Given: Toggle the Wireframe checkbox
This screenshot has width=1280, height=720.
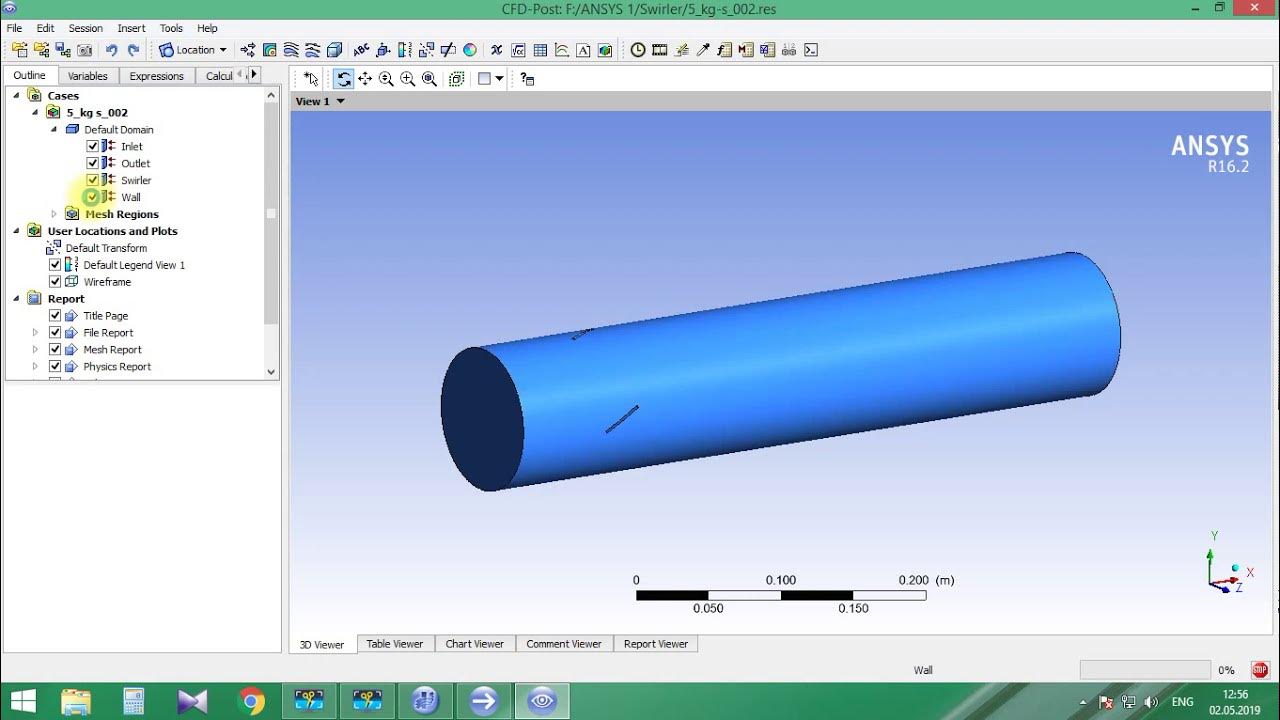Looking at the screenshot, I should coord(55,282).
